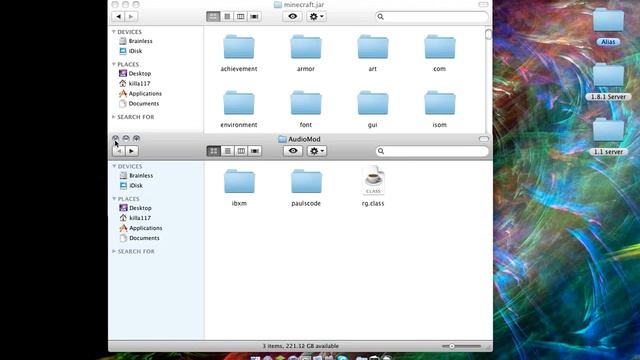Viewport: 640px width, 360px height.
Task: Go back in minecraft.jar window
Action: (118, 16)
